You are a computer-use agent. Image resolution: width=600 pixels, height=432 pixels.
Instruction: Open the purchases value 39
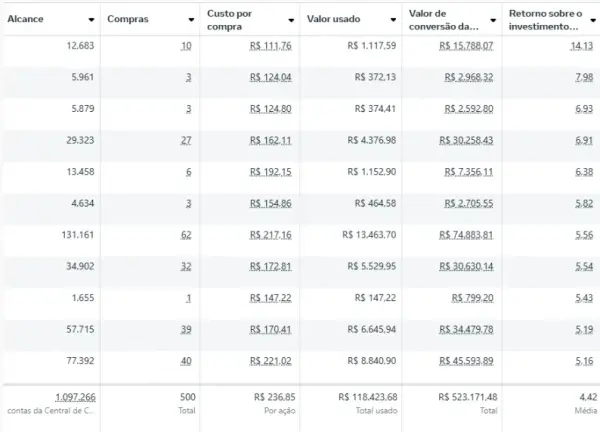pos(186,329)
